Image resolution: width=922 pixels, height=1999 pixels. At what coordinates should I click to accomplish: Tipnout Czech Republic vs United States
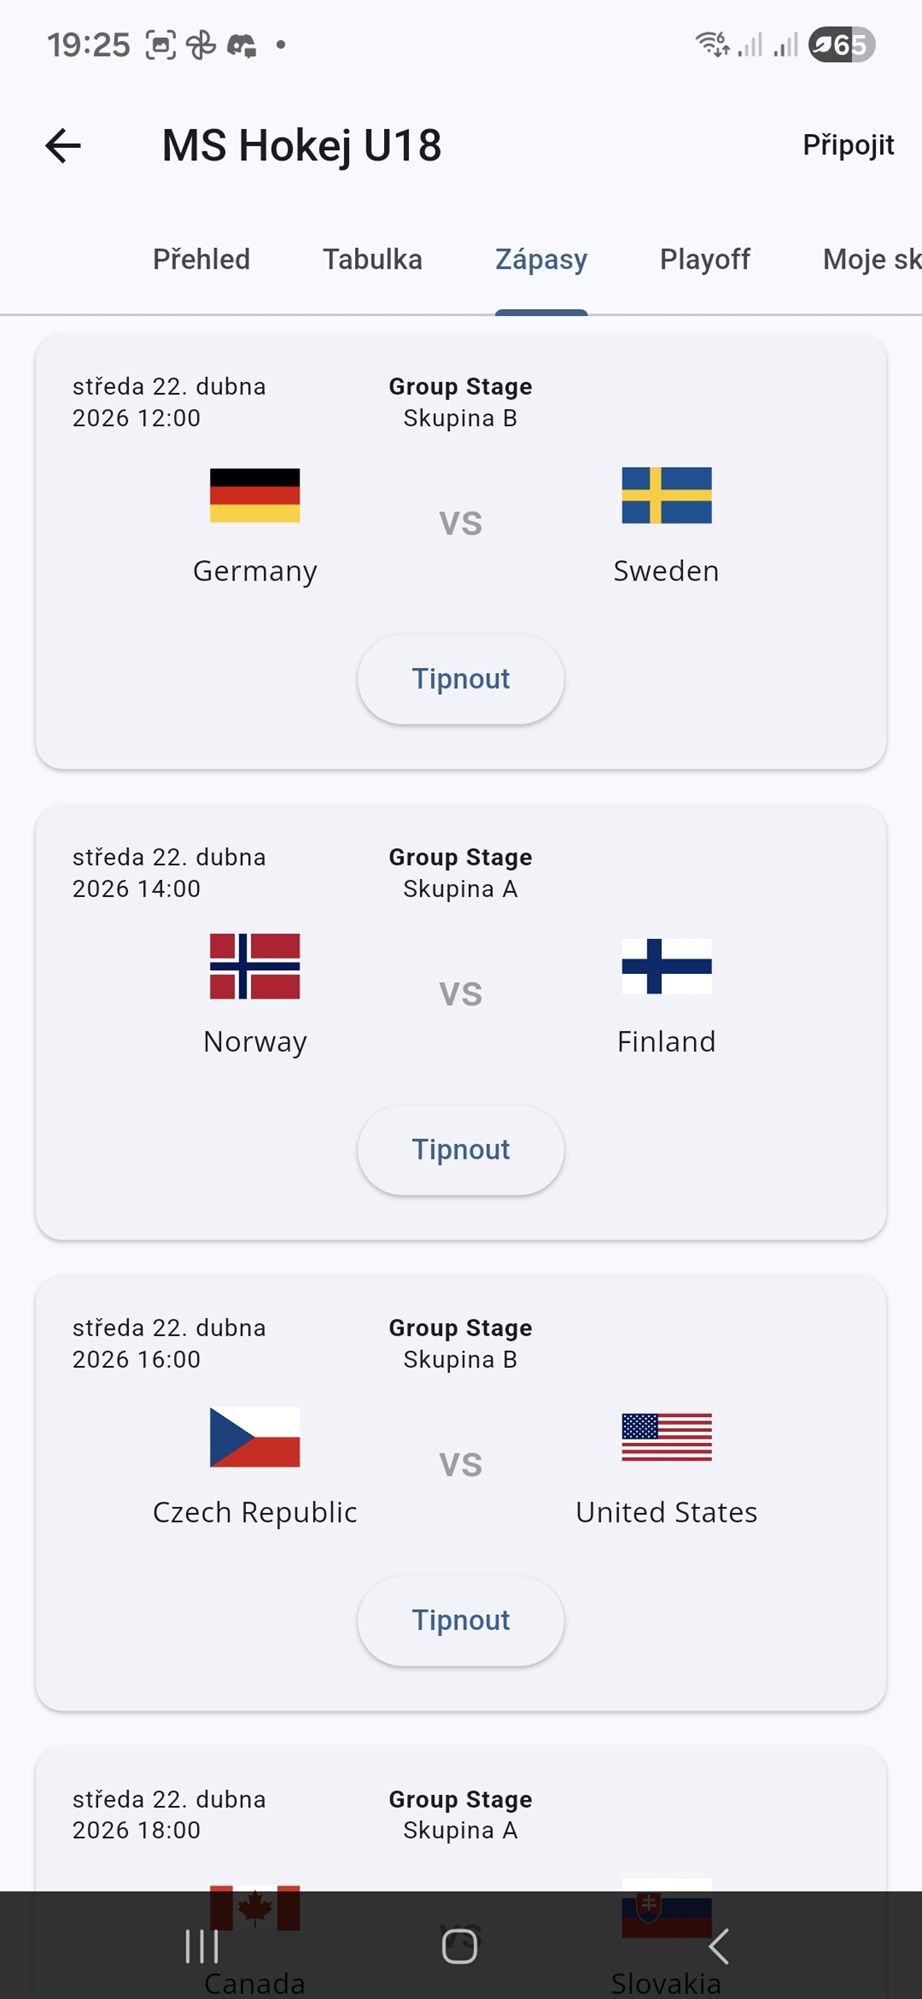point(461,1621)
